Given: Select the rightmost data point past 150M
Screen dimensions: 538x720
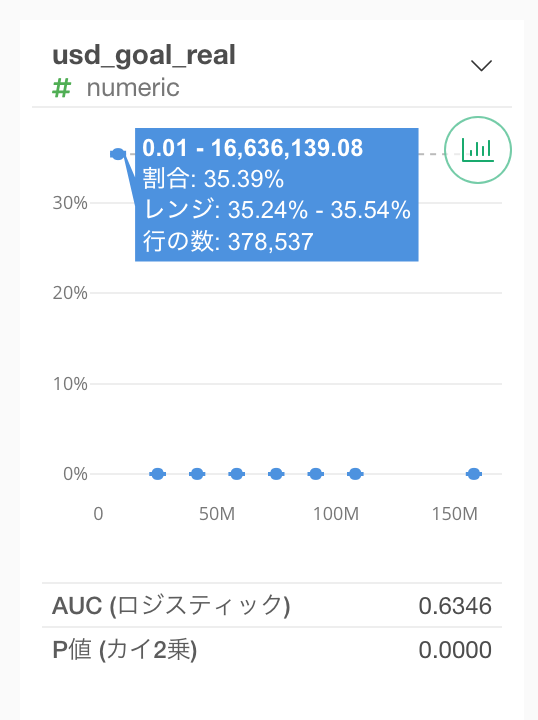Looking at the screenshot, I should (x=473, y=473).
